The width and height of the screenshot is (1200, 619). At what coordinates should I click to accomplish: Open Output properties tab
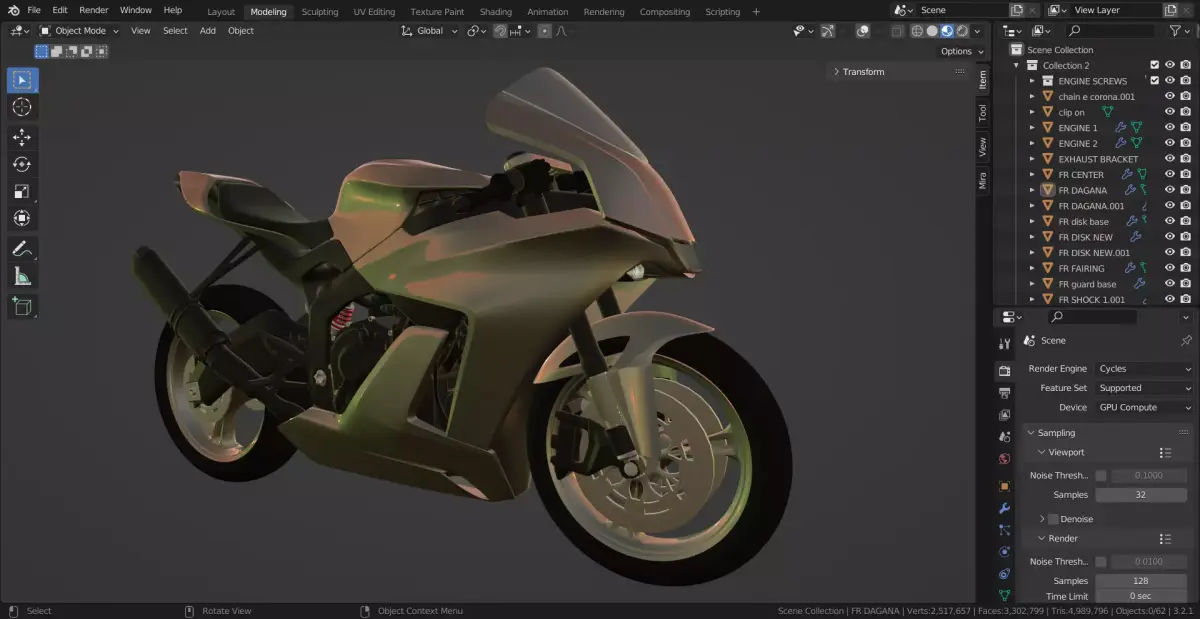point(1004,393)
